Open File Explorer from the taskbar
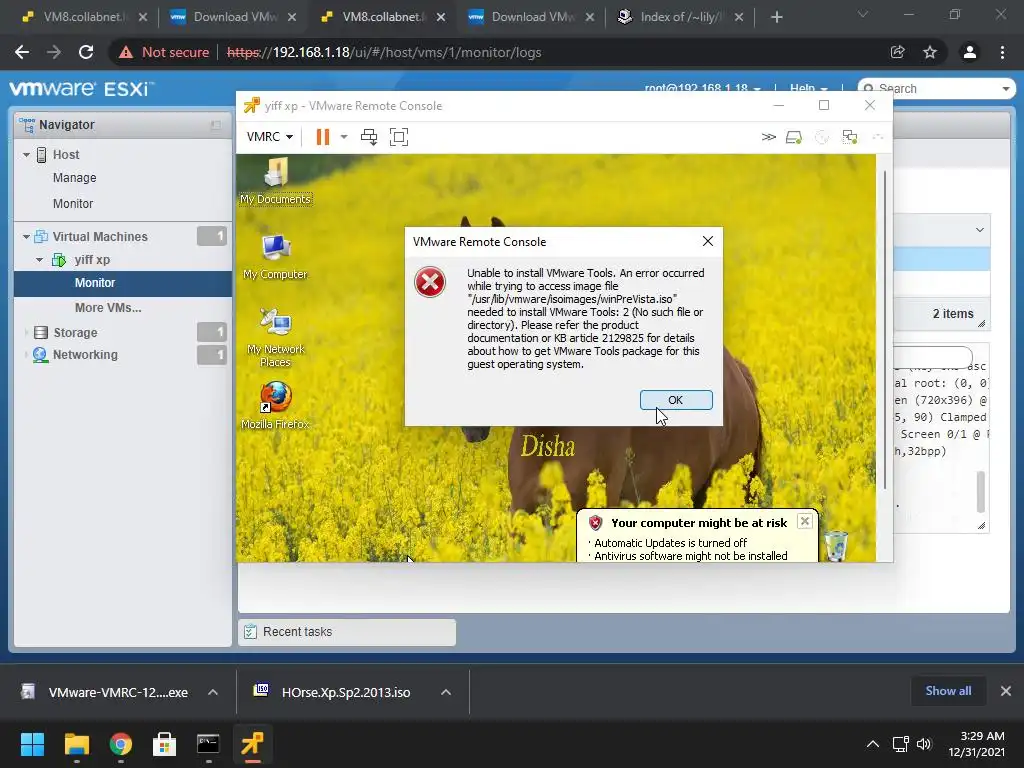 point(76,744)
